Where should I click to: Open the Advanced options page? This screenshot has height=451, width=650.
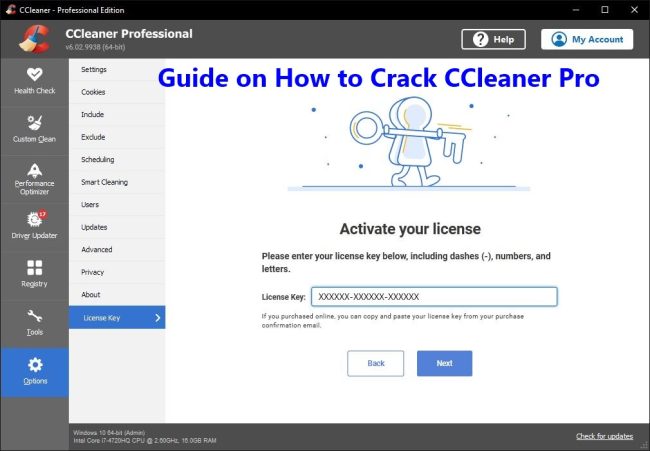click(117, 250)
